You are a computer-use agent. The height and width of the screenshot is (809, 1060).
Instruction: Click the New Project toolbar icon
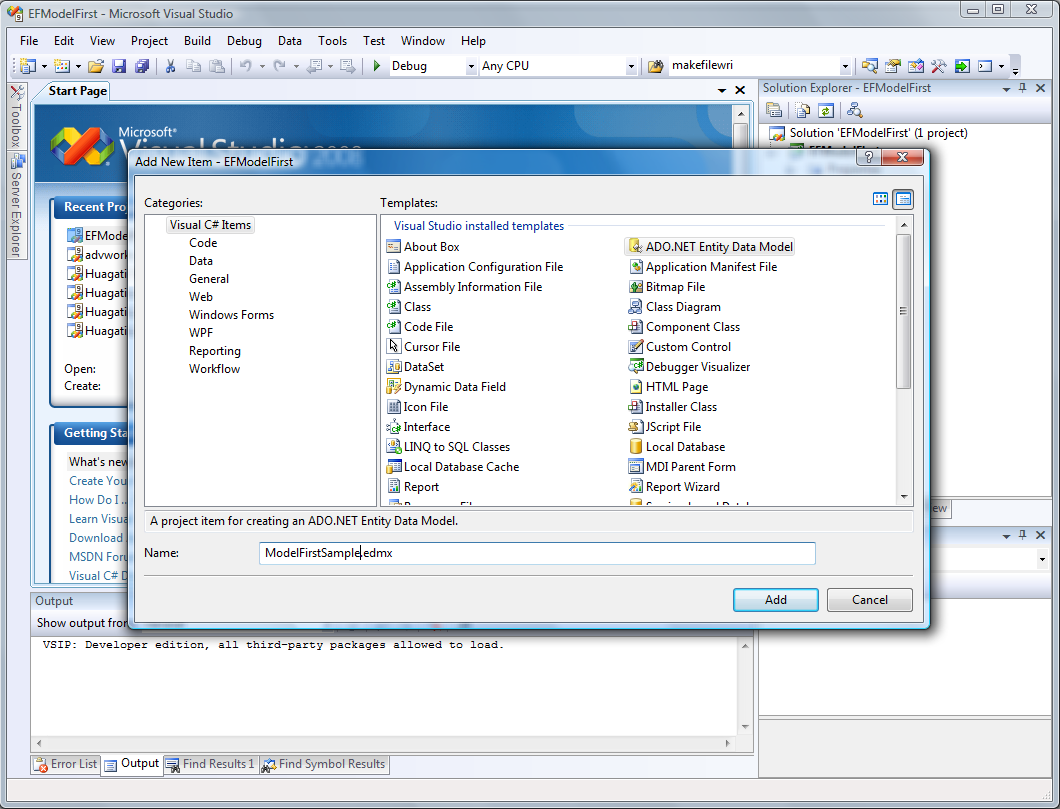coord(28,66)
